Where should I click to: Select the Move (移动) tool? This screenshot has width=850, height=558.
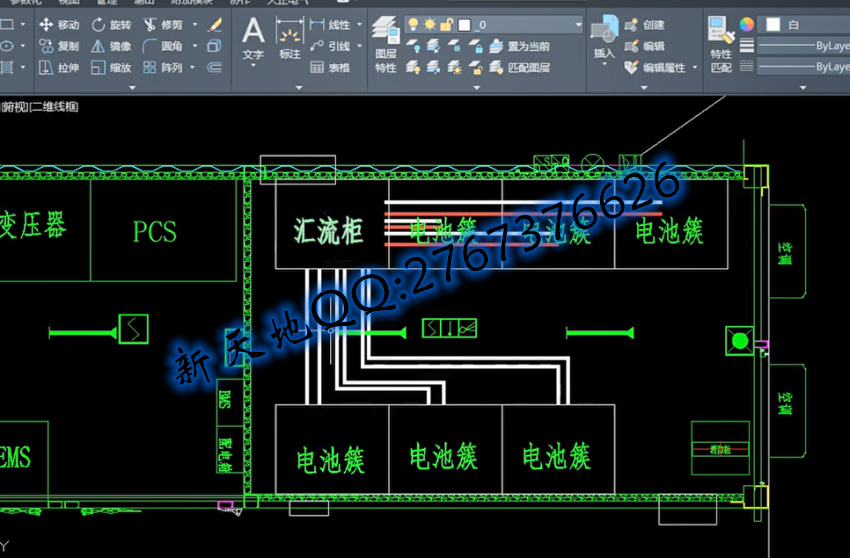(59, 25)
